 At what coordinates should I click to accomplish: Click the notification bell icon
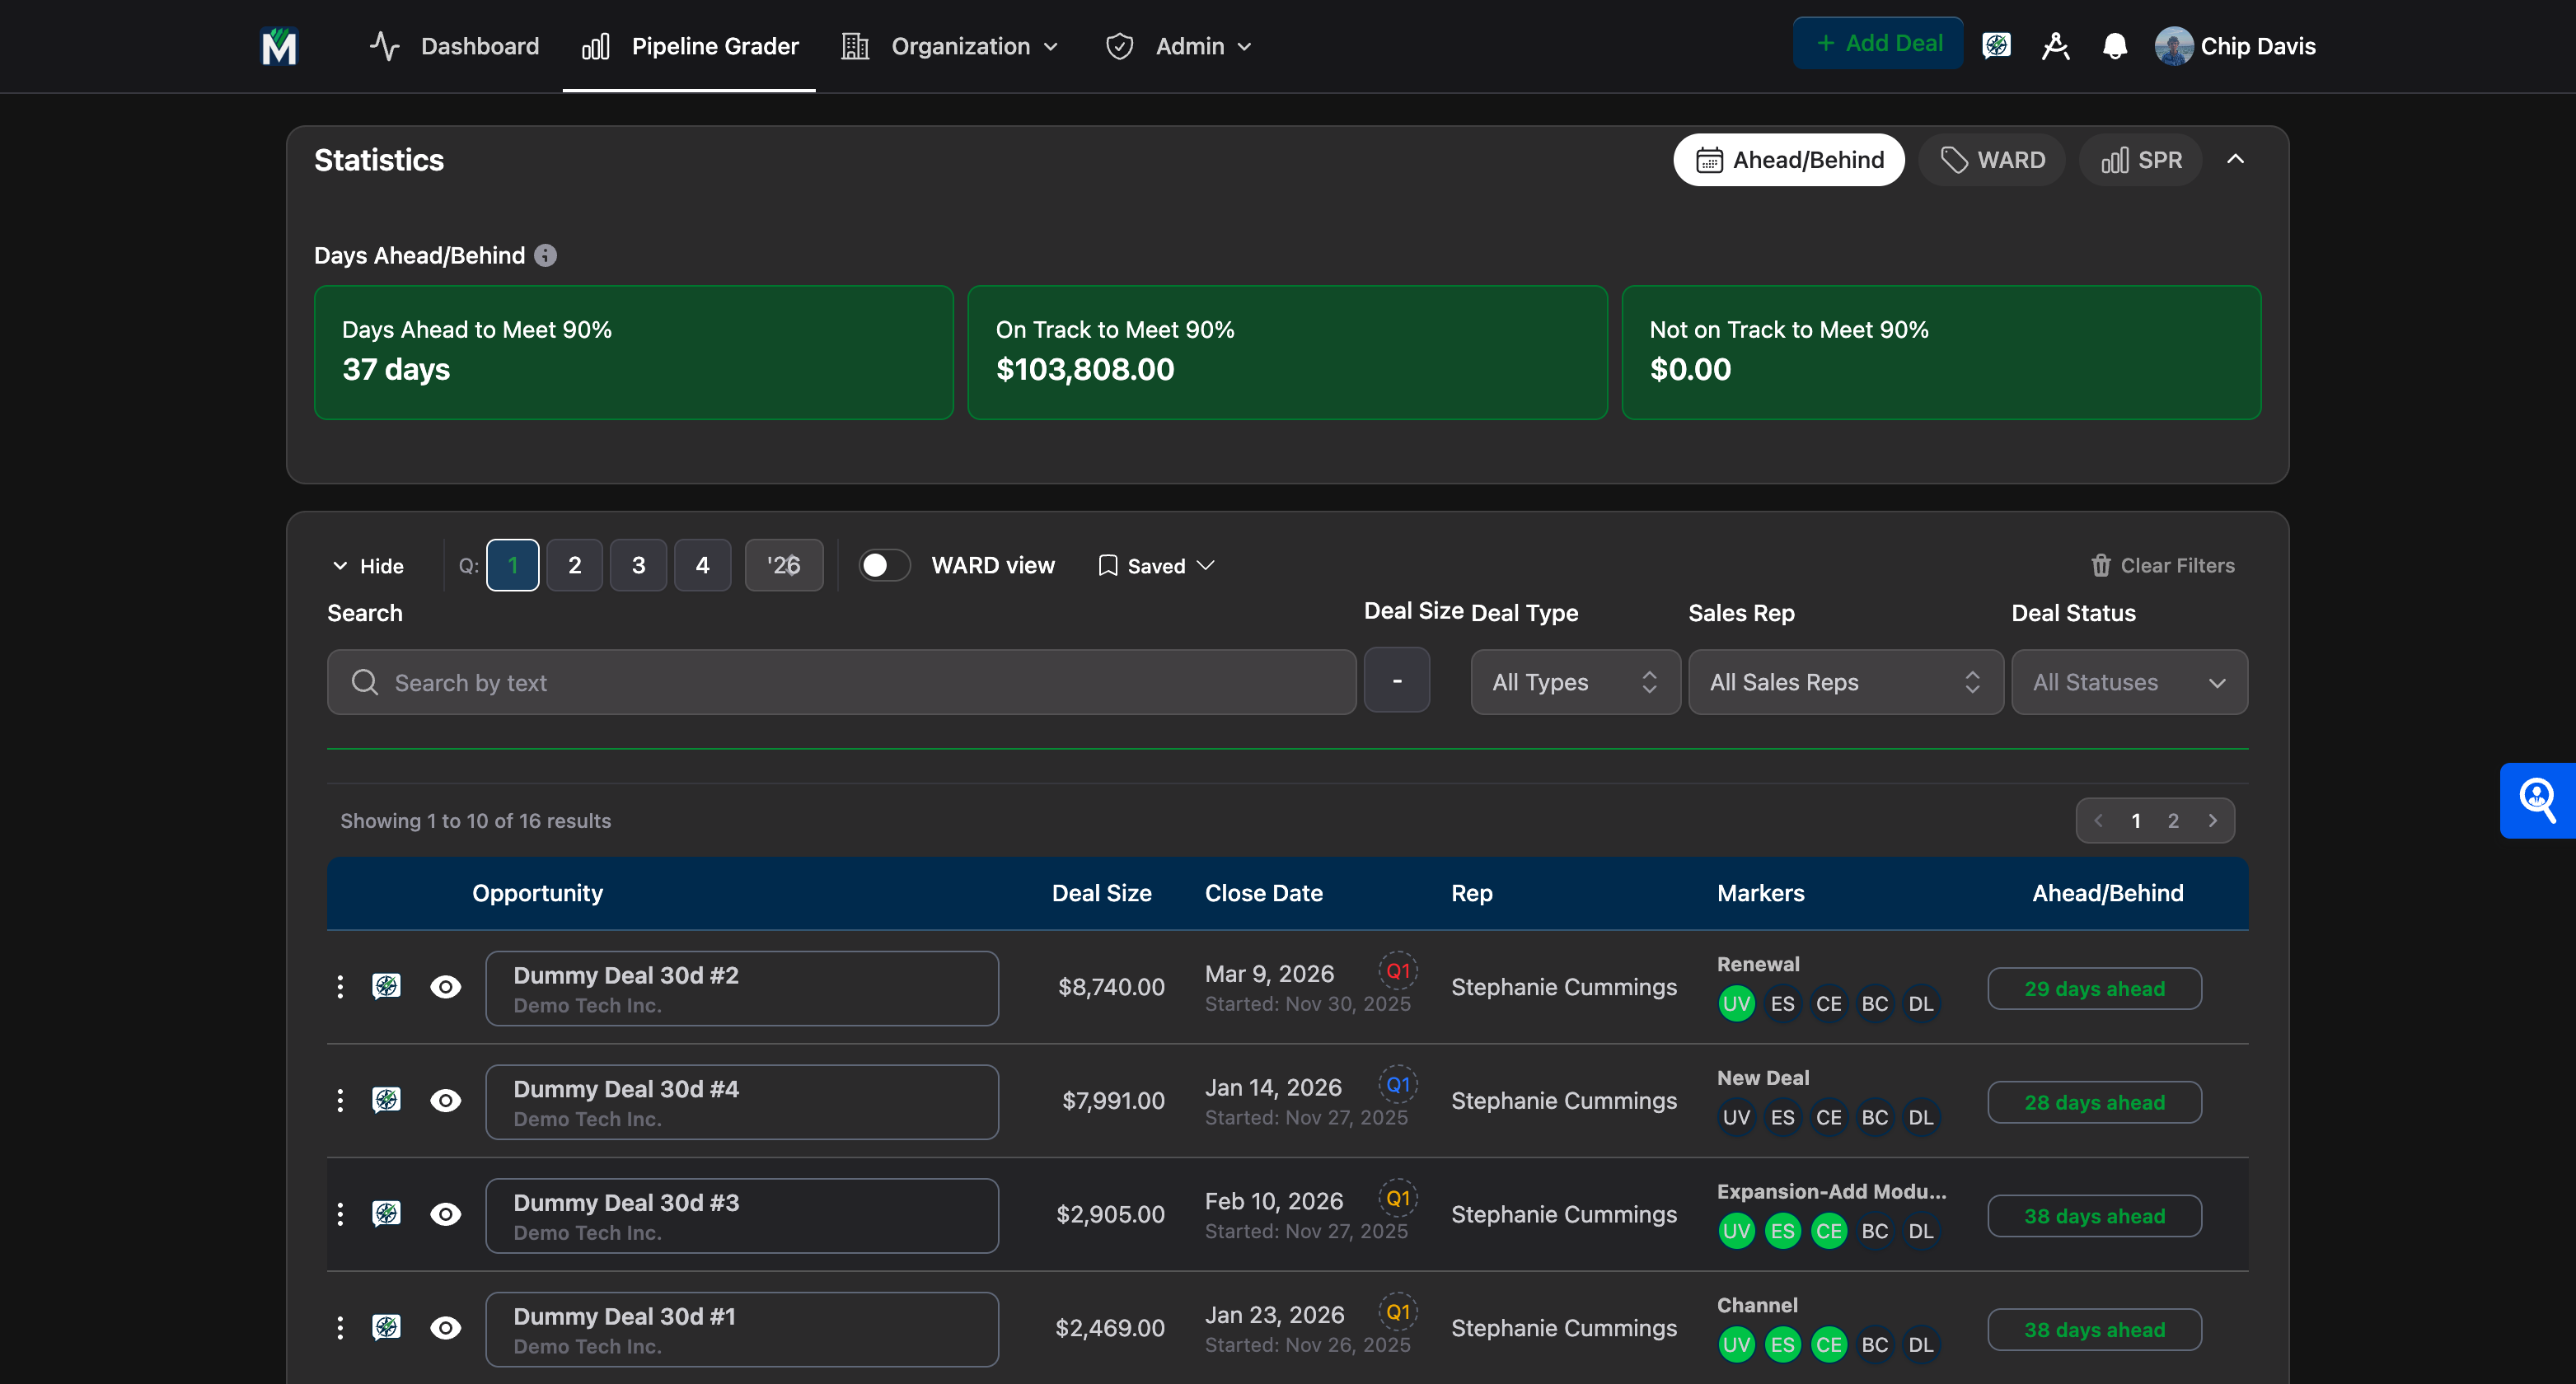click(2114, 46)
